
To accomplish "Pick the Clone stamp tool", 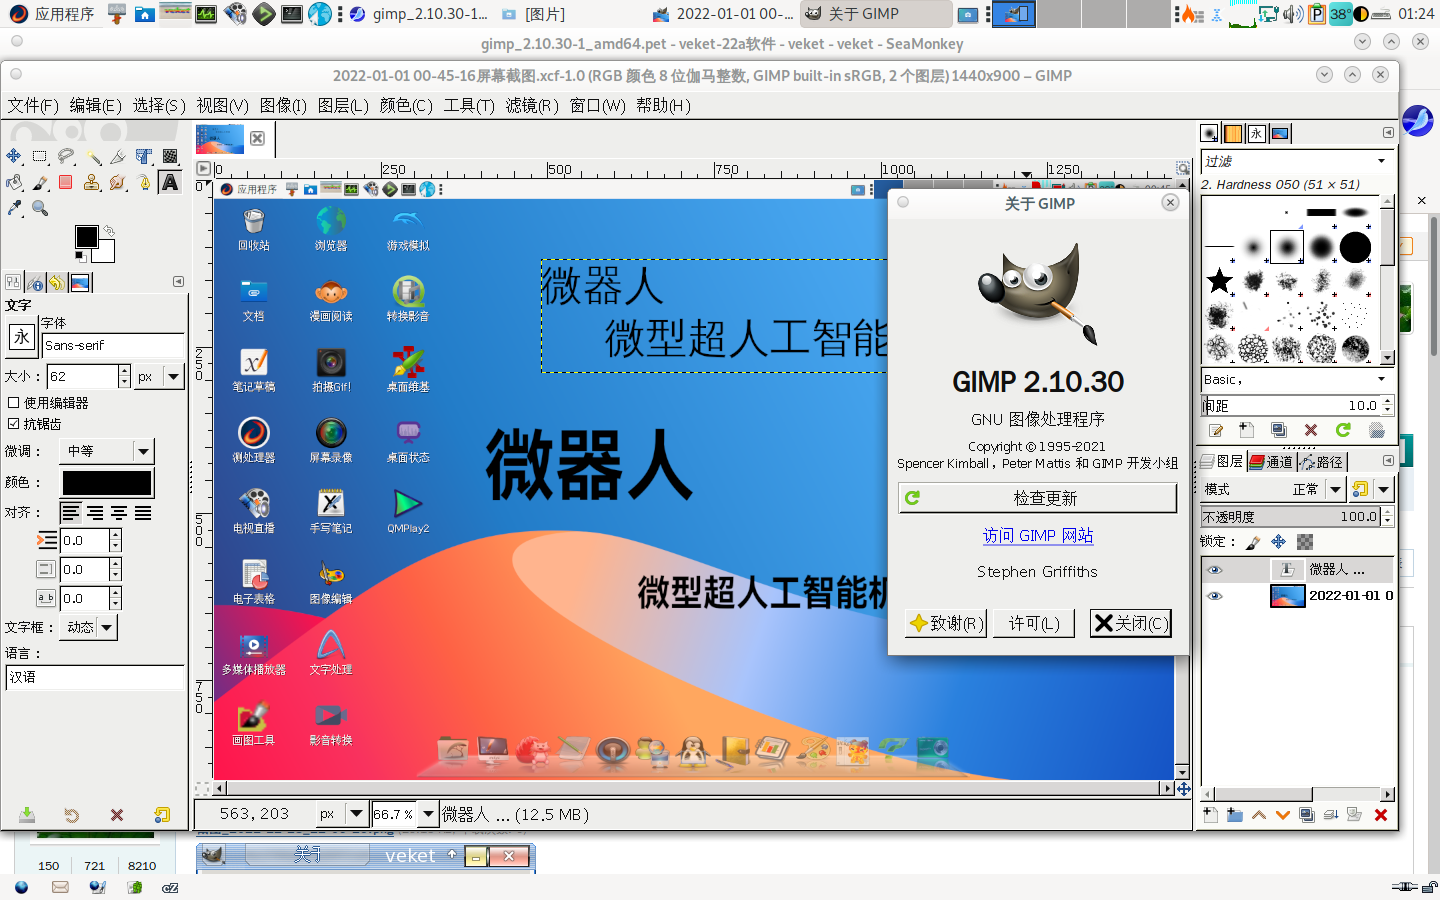I will pyautogui.click(x=92, y=182).
